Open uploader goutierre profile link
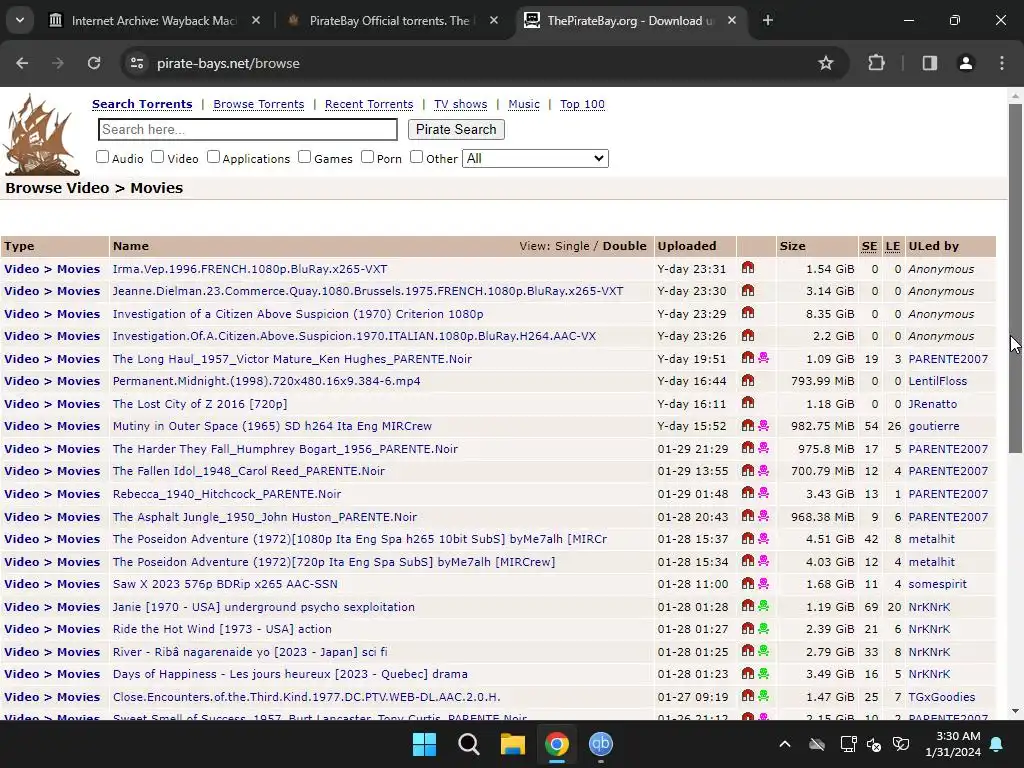The height and width of the screenshot is (768, 1024). (934, 426)
